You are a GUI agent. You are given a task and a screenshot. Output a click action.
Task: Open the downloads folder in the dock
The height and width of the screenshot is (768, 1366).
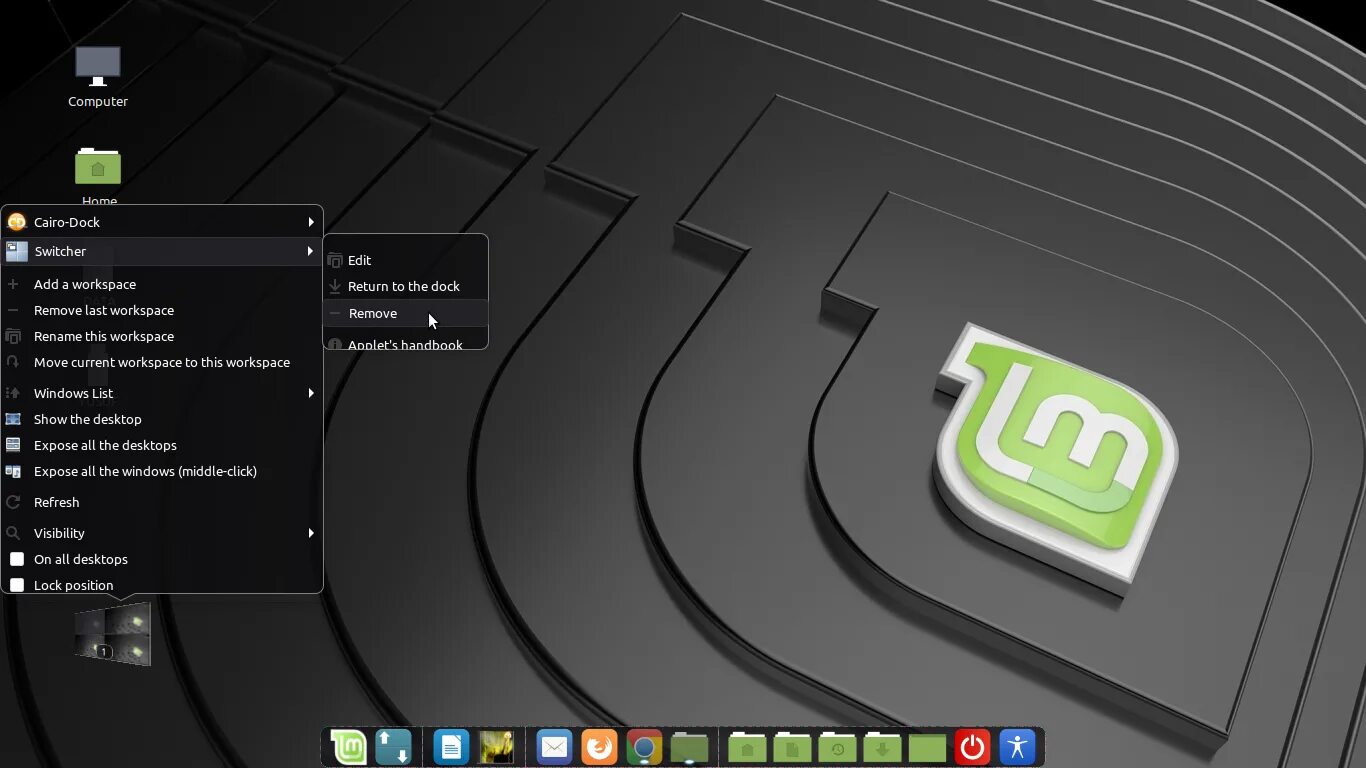(x=882, y=747)
